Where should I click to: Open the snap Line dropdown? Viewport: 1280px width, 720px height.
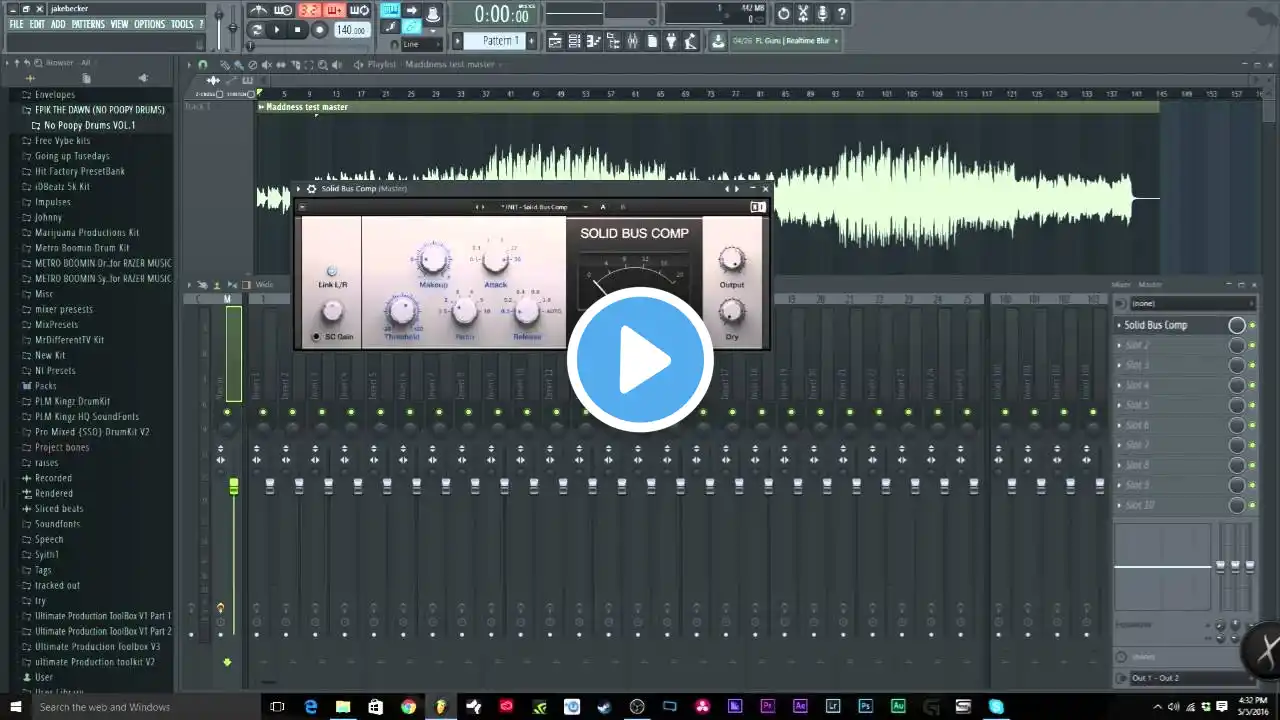[x=420, y=44]
